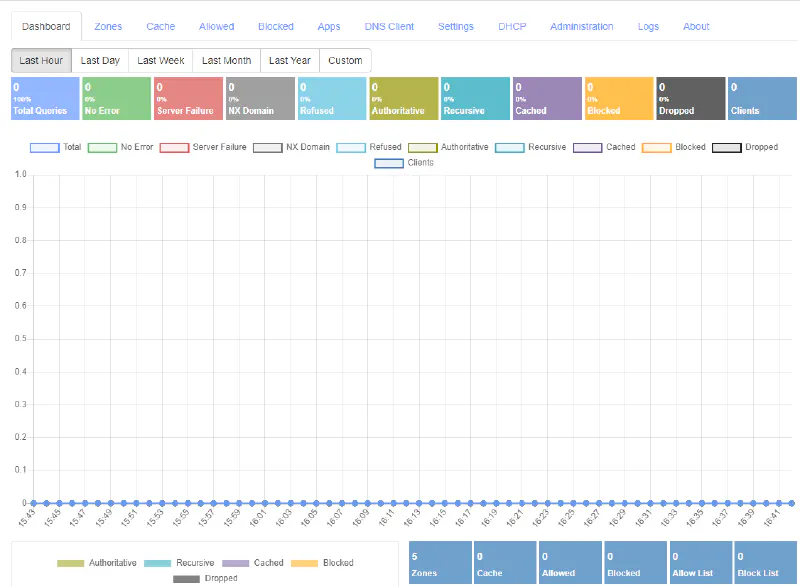The image size is (800, 587).
Task: Toggle Dropped line chart legend entry
Action: 745,147
